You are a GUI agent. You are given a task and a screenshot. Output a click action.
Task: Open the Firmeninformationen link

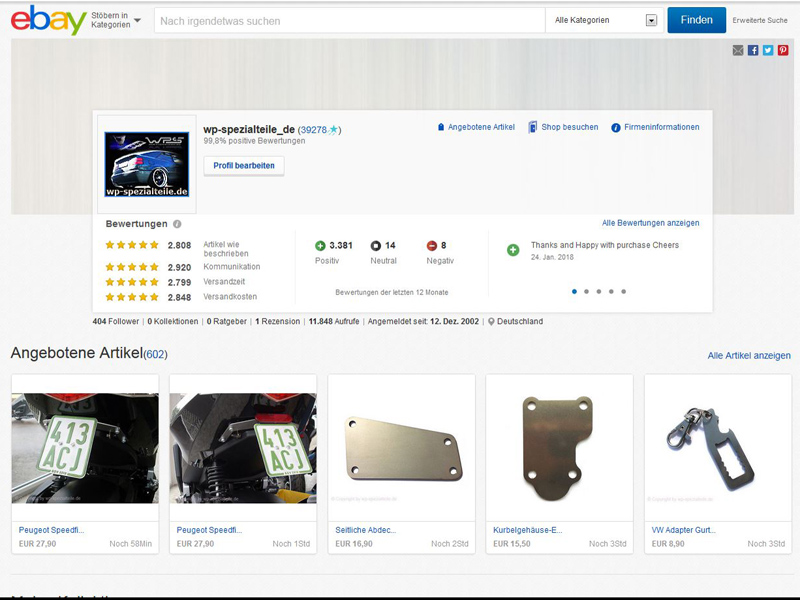tap(656, 127)
